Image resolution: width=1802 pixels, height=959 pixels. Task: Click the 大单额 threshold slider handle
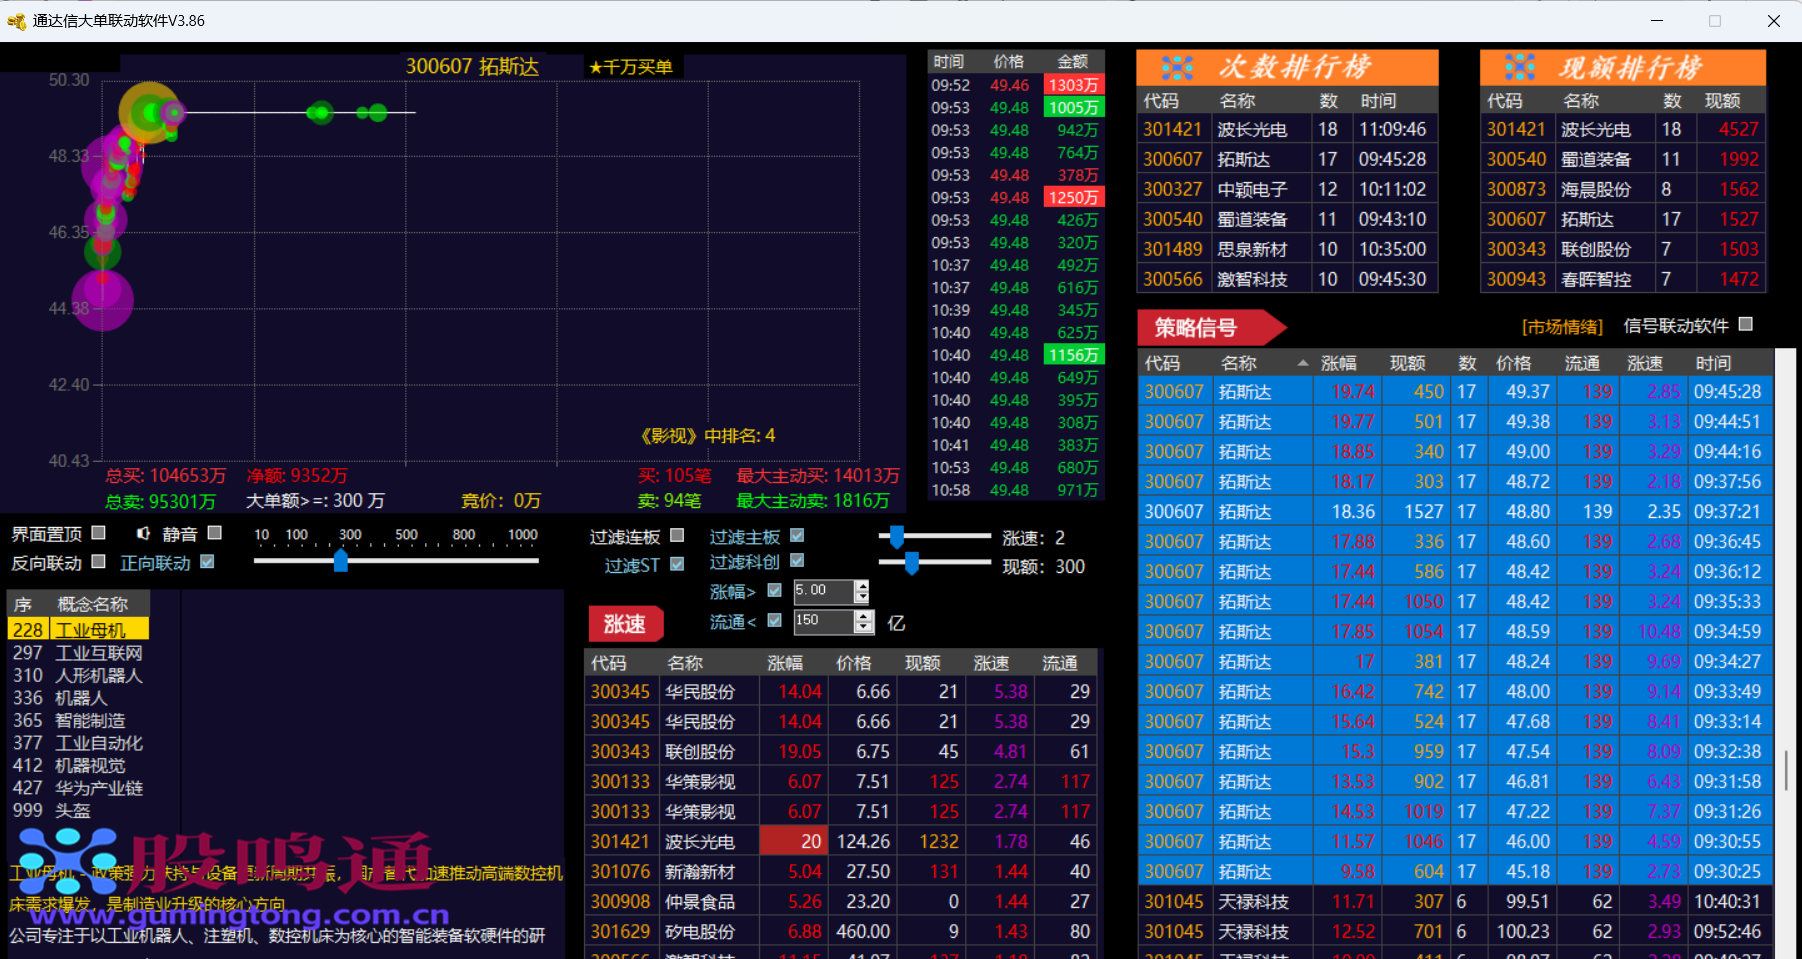pyautogui.click(x=341, y=560)
